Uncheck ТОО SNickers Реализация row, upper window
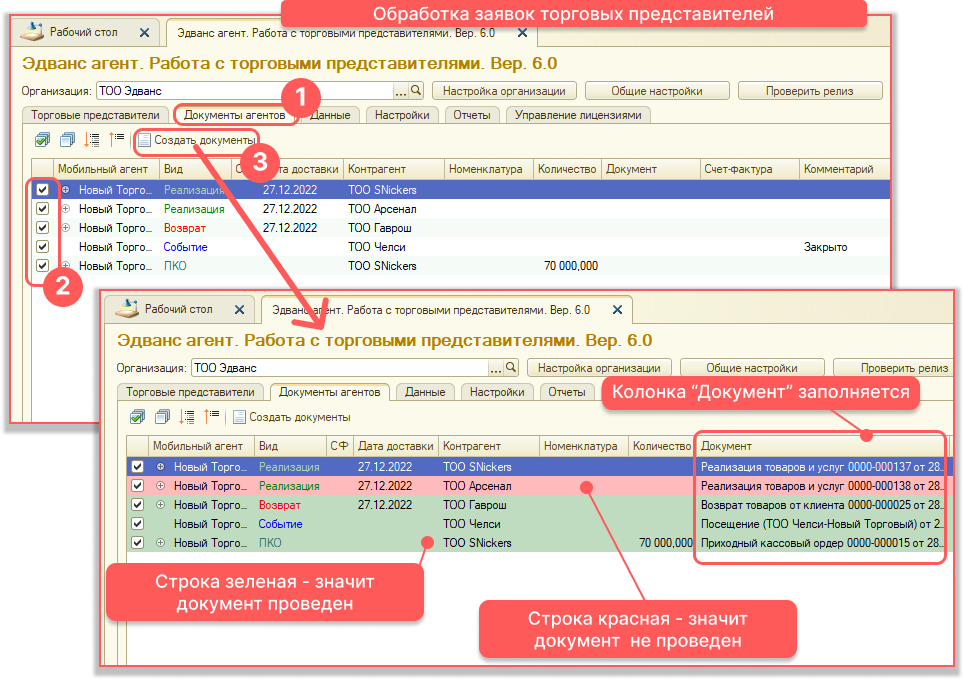 42,189
